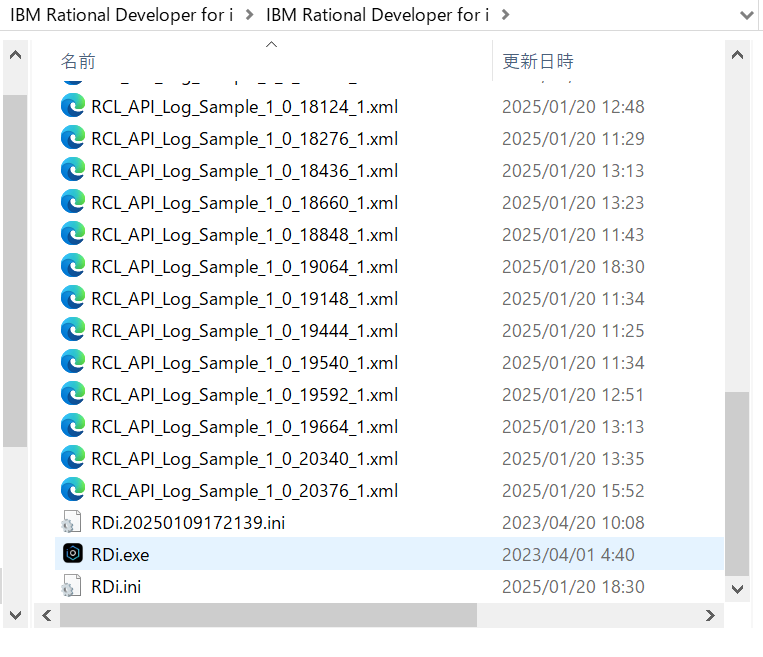Click the Edge icon of RCL_API_Log_Sample_1_0_18124_1.xml
763x657 pixels.
(x=73, y=106)
